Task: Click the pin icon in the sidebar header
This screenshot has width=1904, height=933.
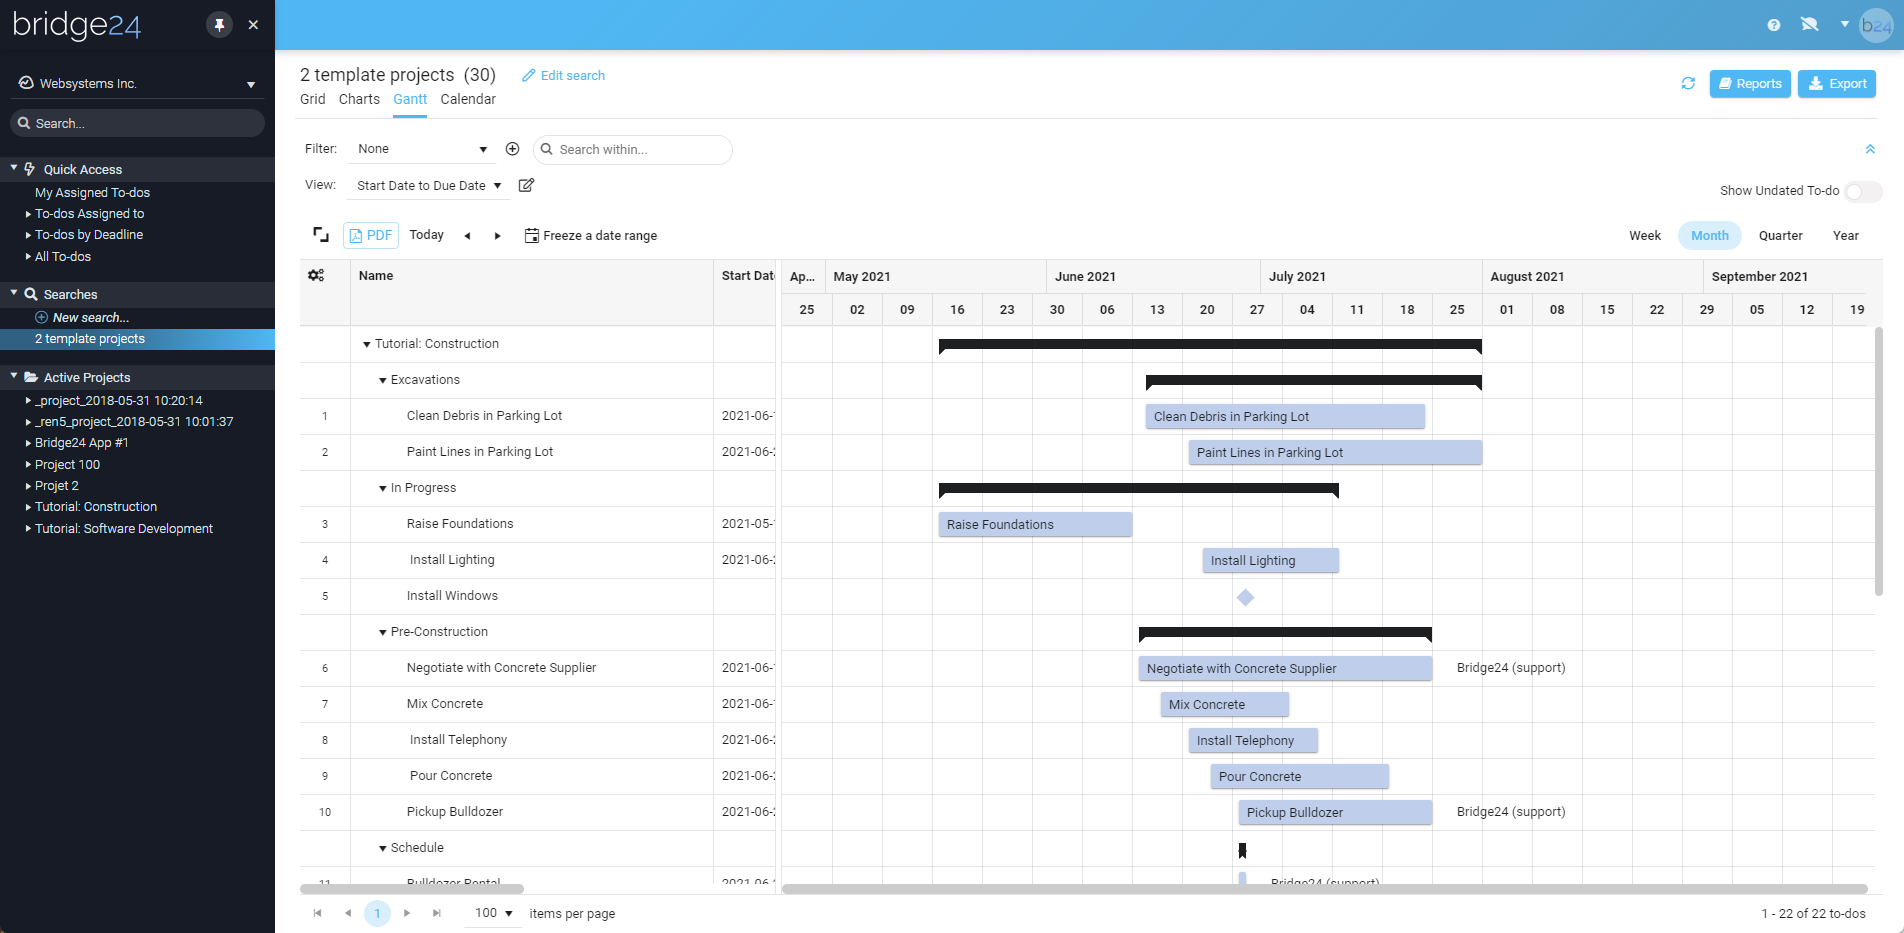Action: click(x=219, y=24)
